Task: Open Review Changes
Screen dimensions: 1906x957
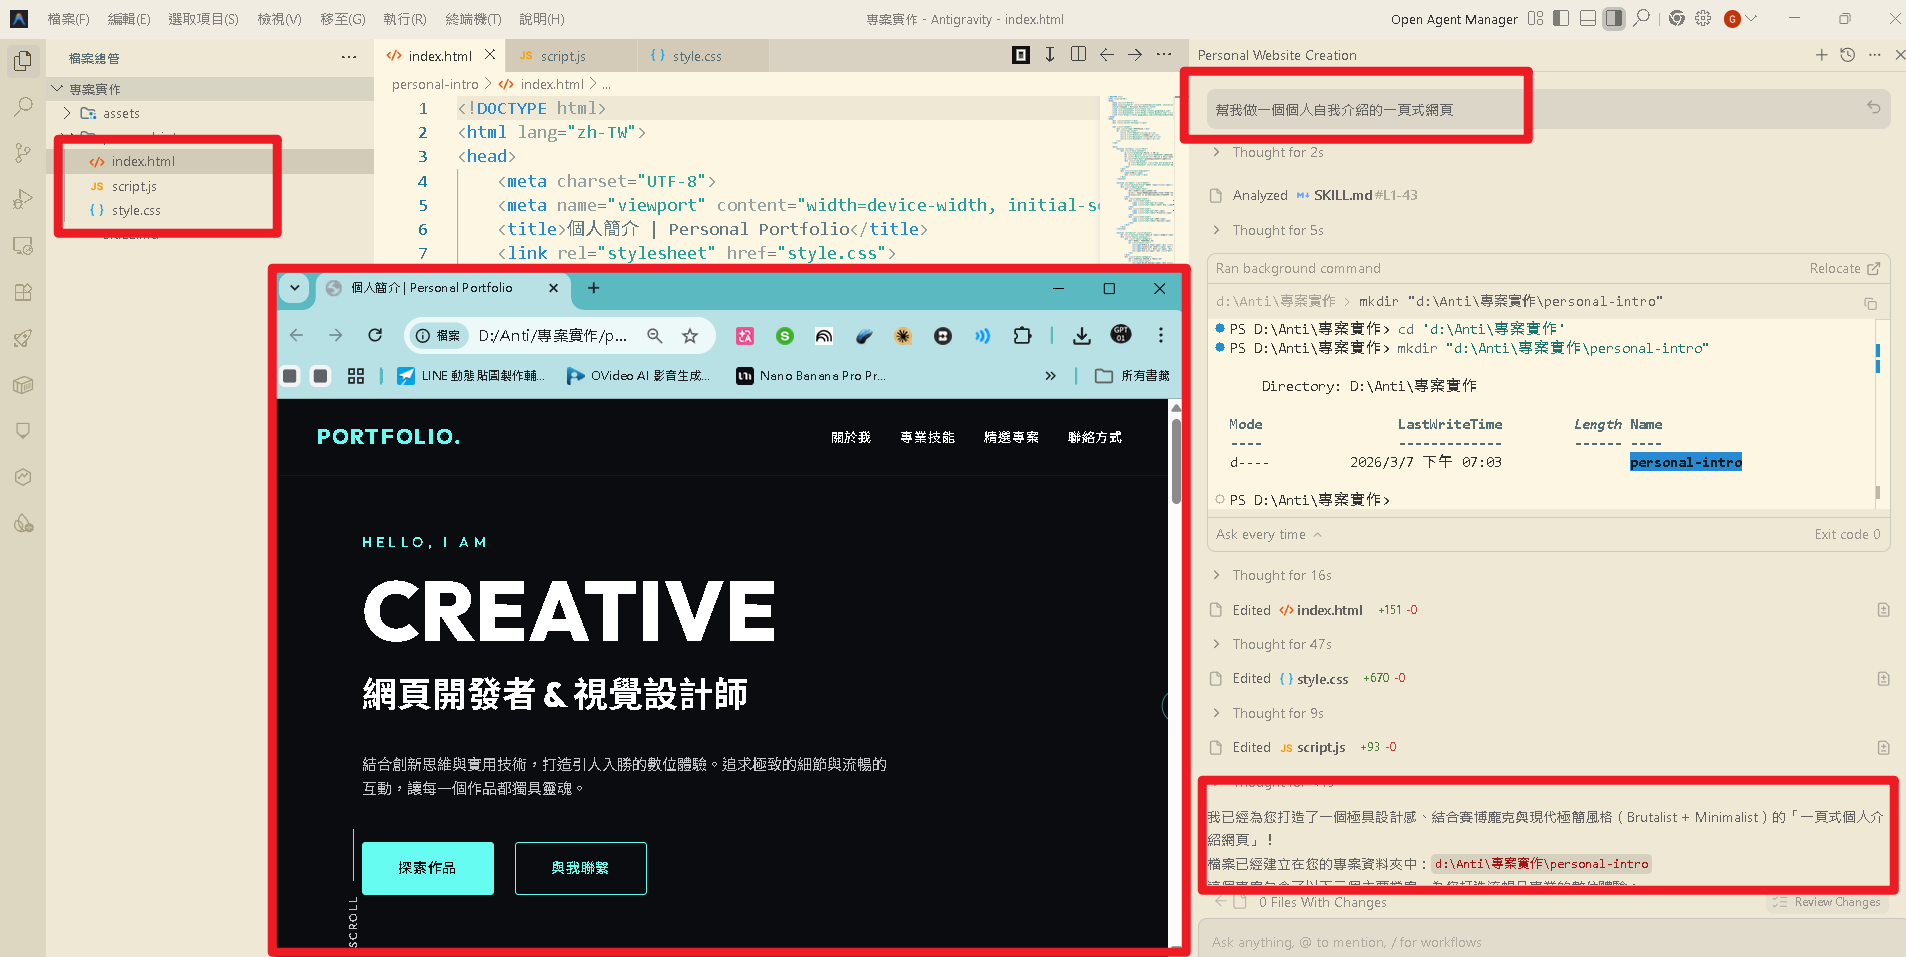Action: click(x=1829, y=901)
